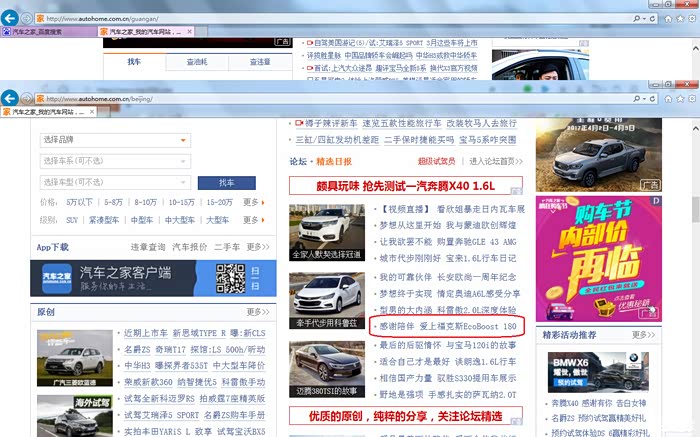Image resolution: width=700 pixels, height=437 pixels.
Task: Open the 迈腾380TSI的故事 car thumbnail
Action: 327,367
